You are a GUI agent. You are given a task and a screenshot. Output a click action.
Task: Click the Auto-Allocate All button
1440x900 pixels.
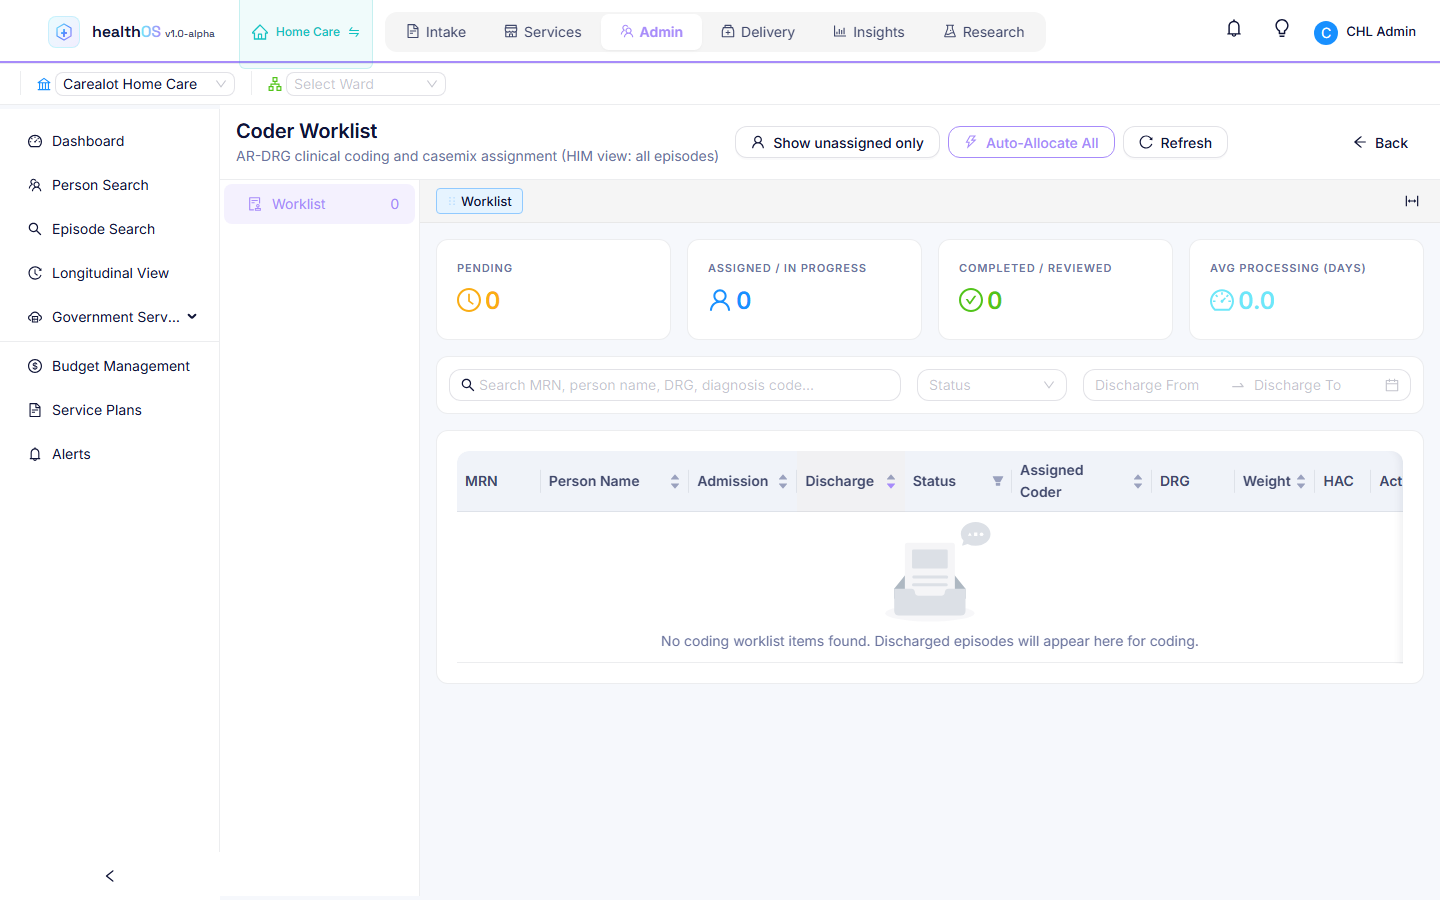click(x=1031, y=142)
